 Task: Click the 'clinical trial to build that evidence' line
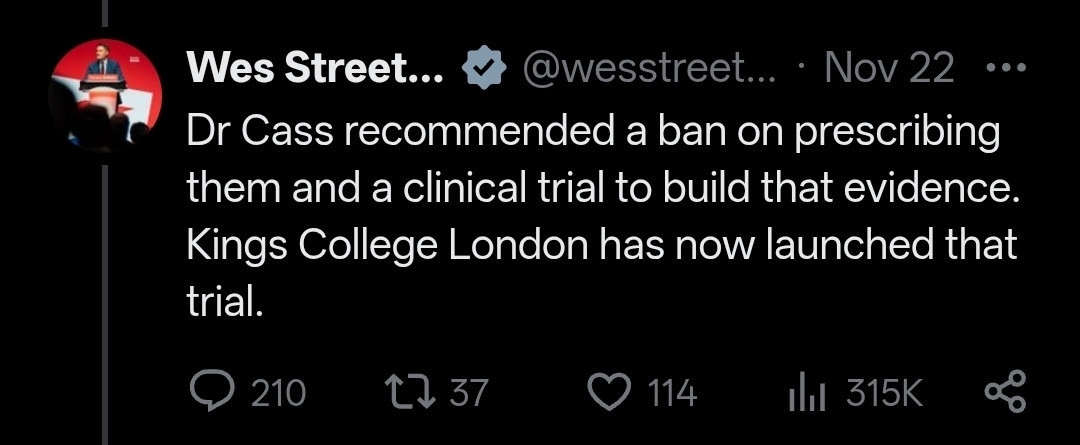pos(600,189)
